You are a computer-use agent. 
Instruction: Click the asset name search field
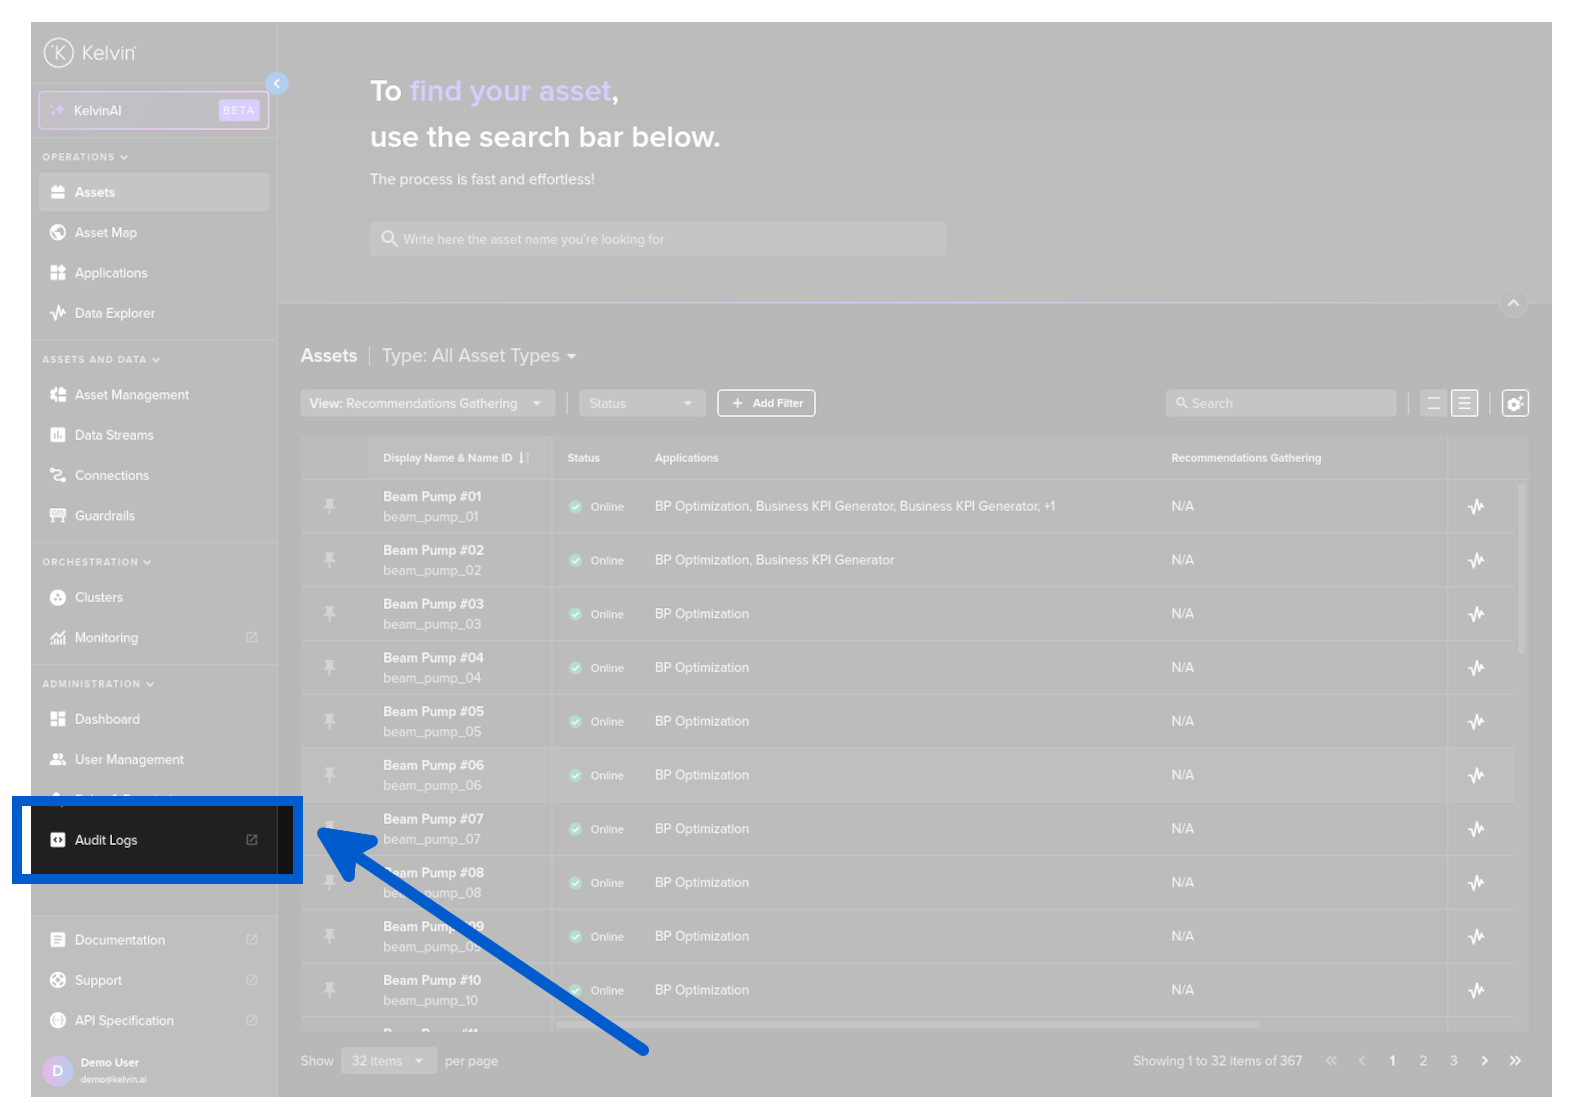coord(658,240)
